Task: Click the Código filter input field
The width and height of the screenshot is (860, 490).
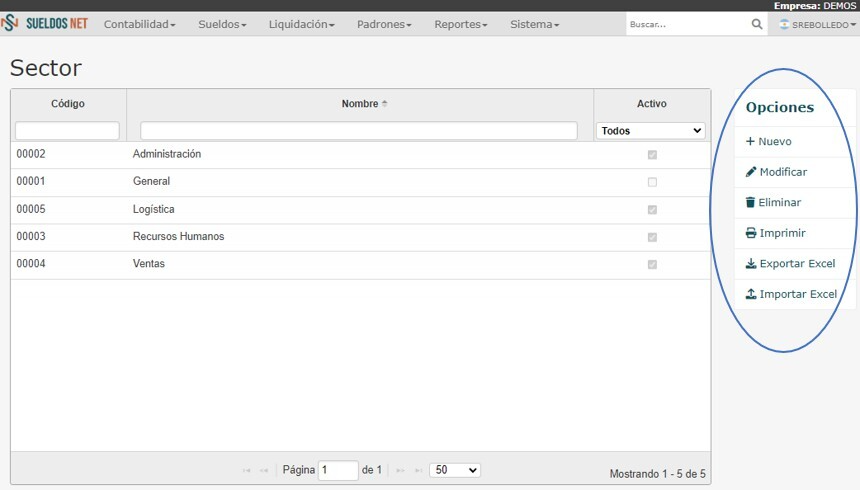Action: 67,131
